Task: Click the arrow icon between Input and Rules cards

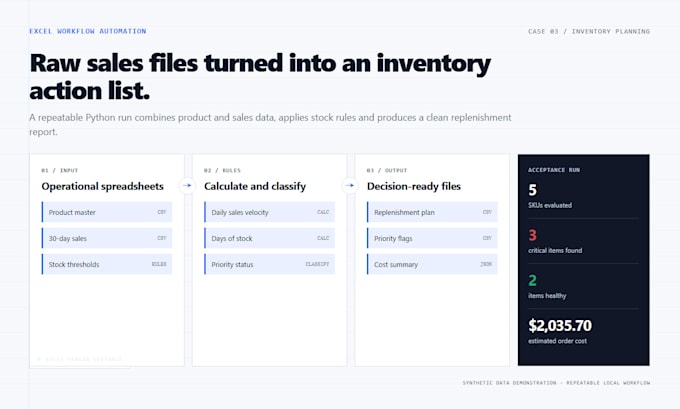Action: tap(187, 186)
